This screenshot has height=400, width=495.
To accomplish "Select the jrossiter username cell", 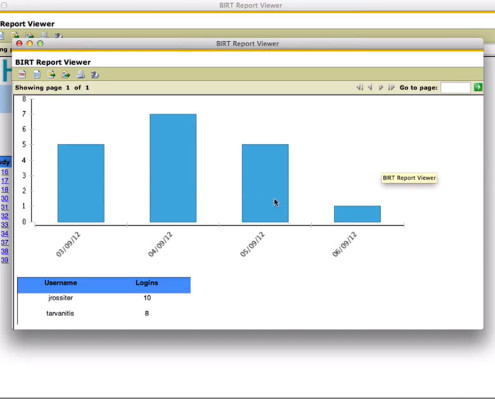I will [x=61, y=298].
